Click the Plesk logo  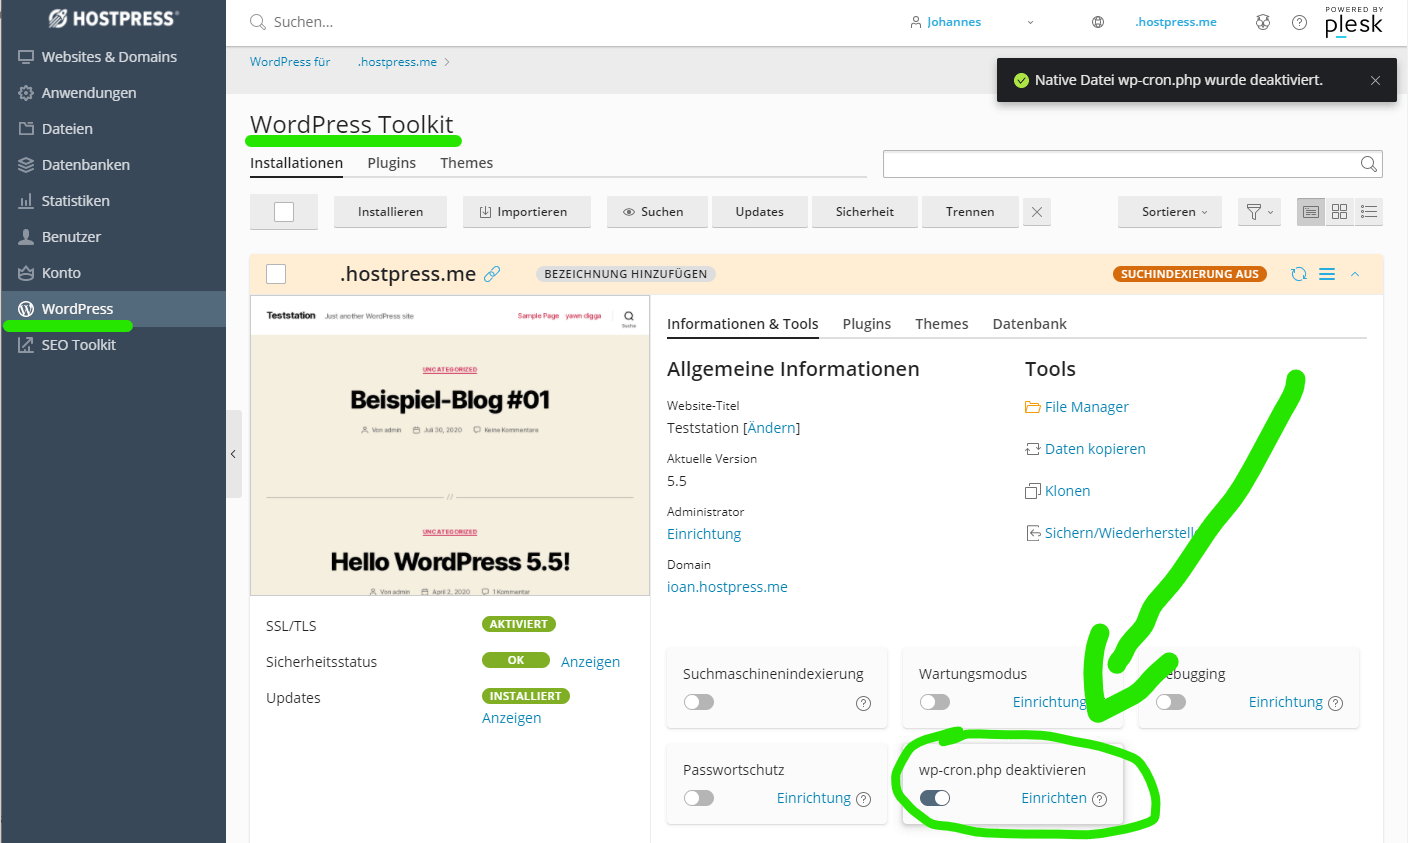click(x=1354, y=22)
